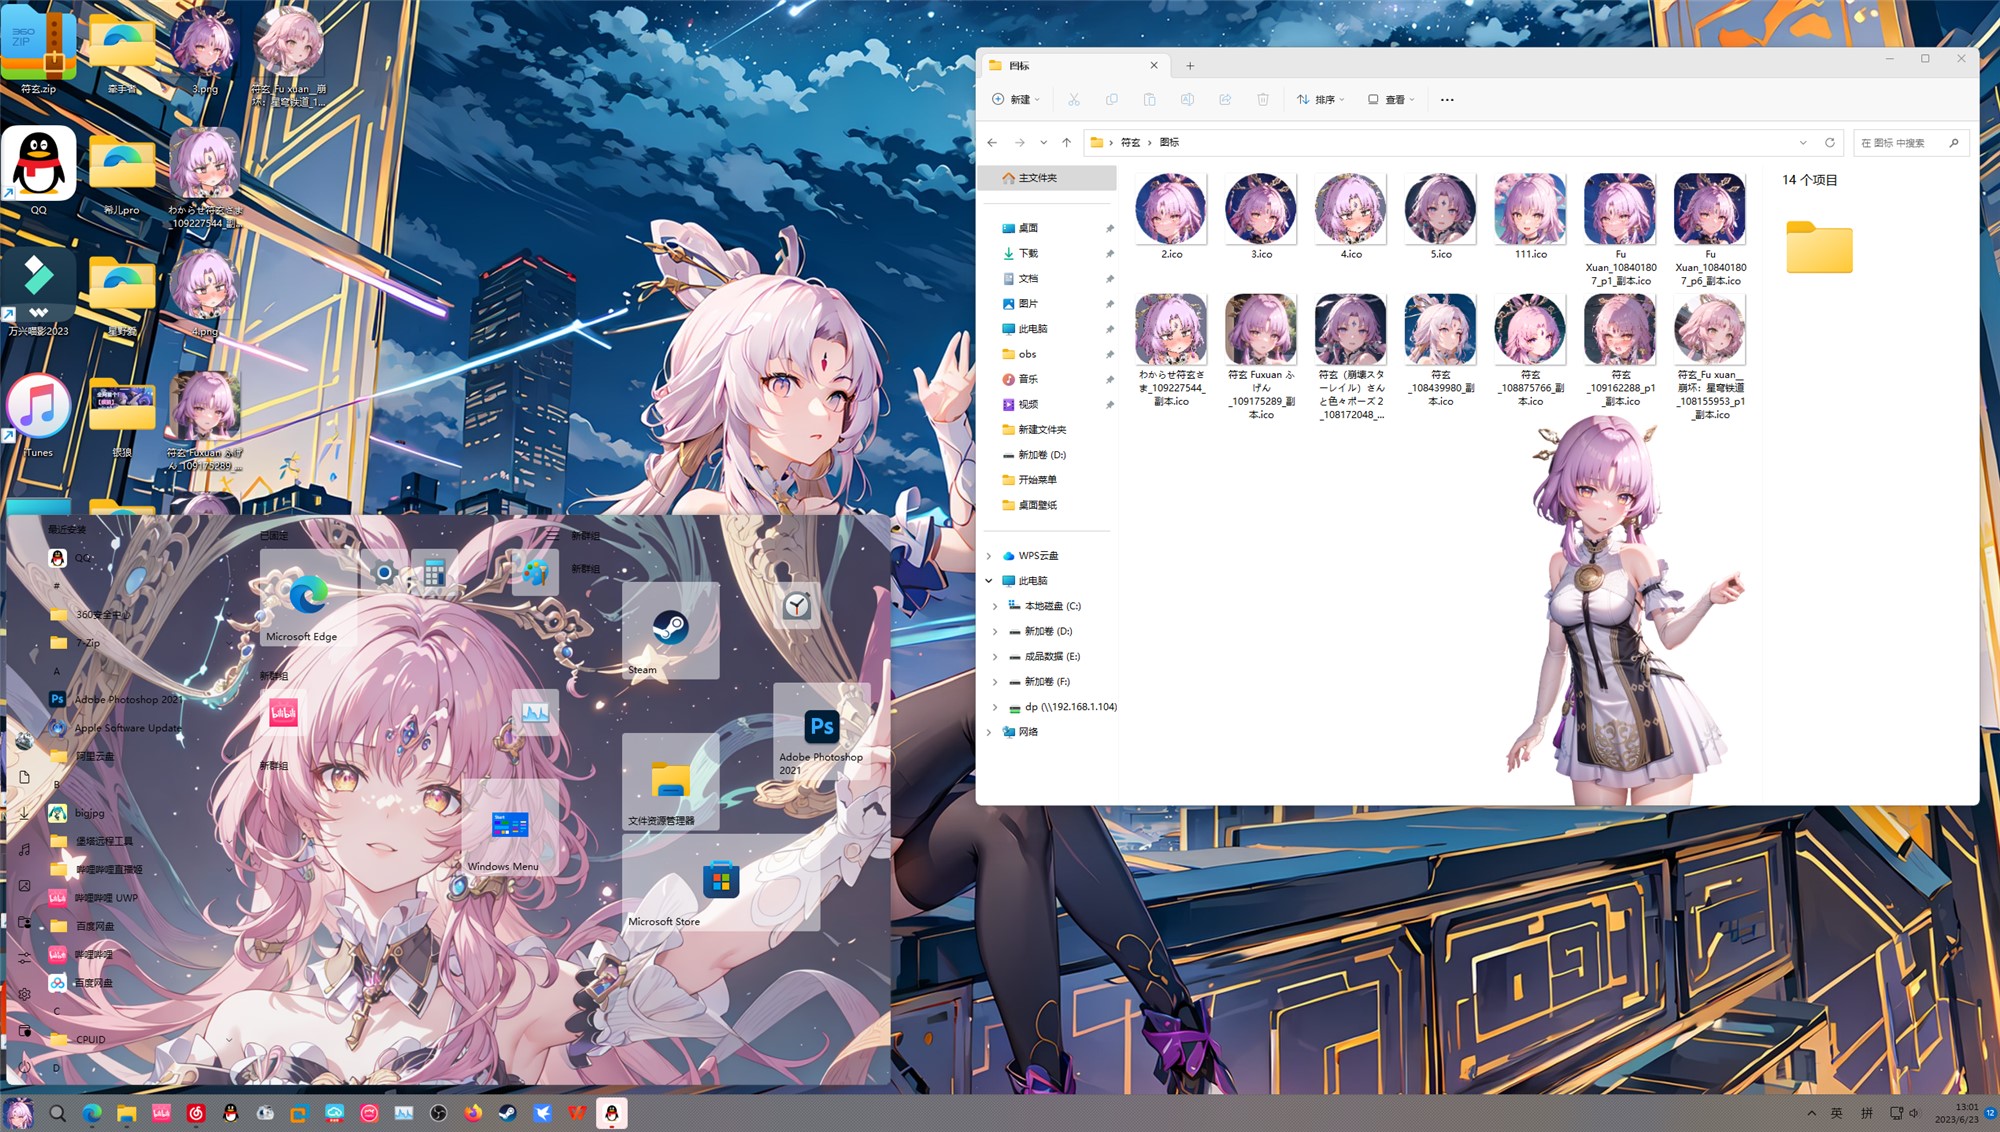Screen dimensions: 2000x1132
Task: Open the 查看 (View) dropdown menu
Action: coord(1391,100)
